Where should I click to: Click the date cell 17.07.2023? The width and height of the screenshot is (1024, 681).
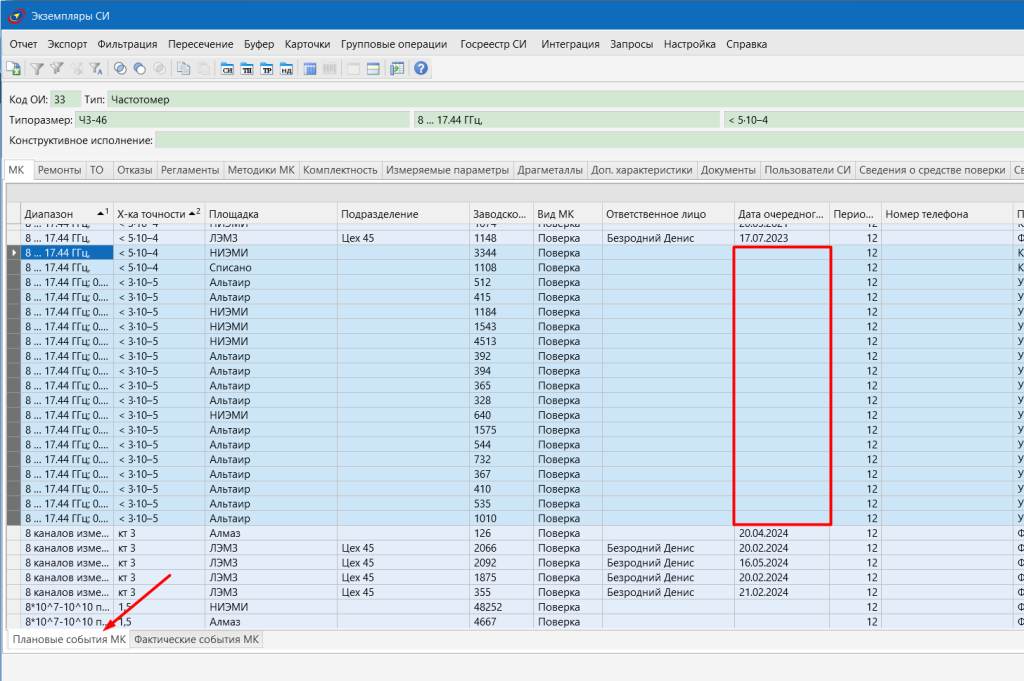782,238
